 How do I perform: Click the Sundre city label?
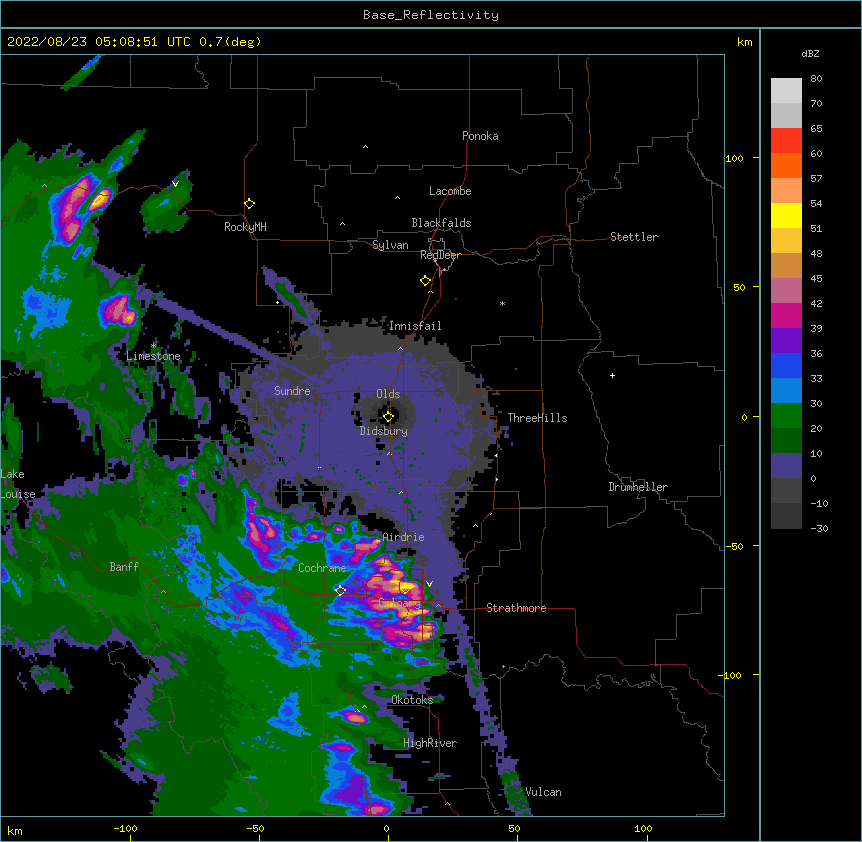point(292,391)
